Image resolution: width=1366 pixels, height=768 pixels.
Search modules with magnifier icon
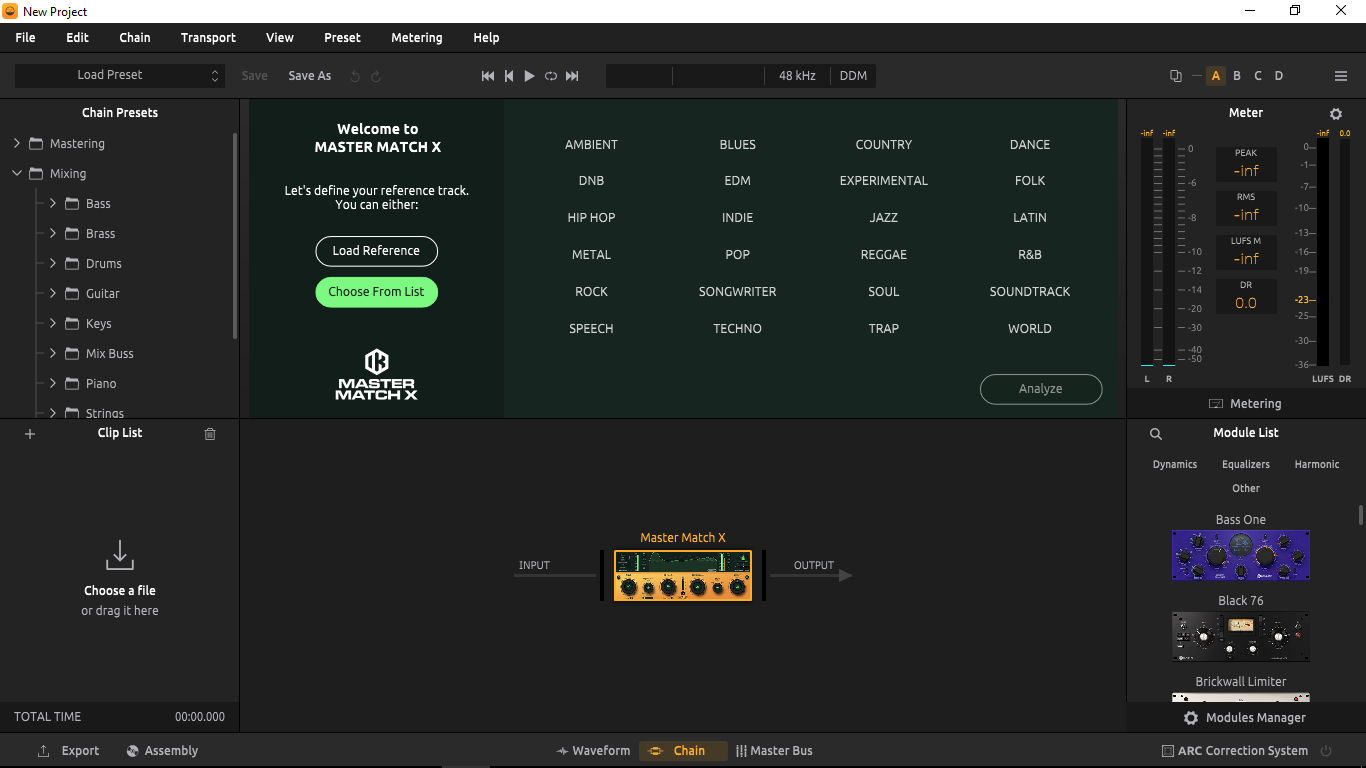tap(1156, 434)
